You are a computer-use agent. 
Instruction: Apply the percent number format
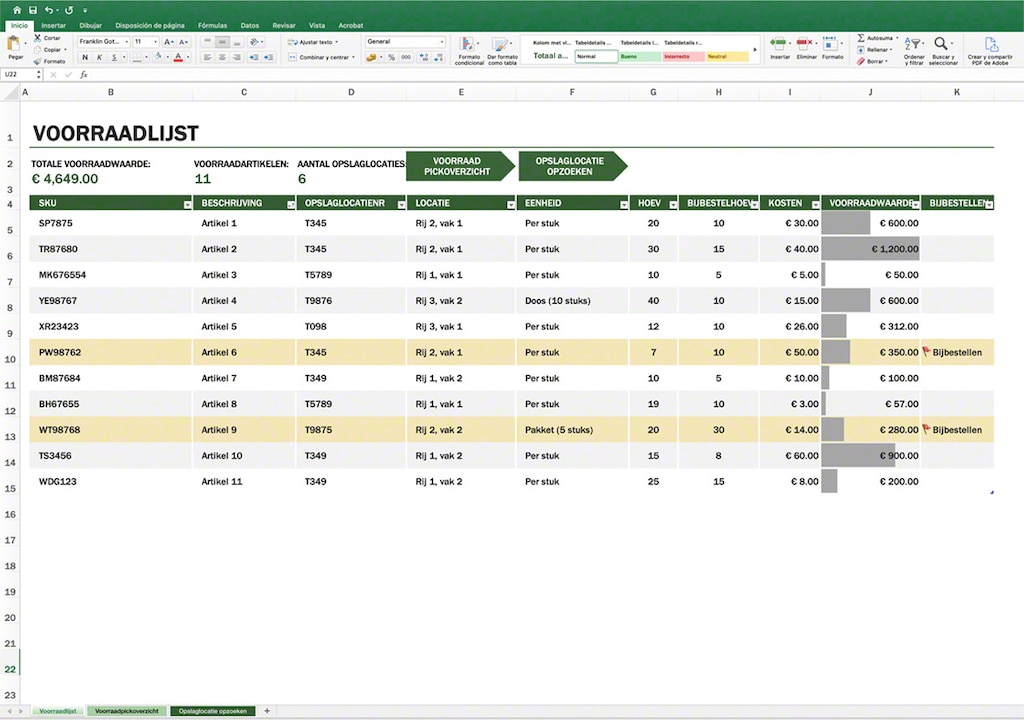391,57
